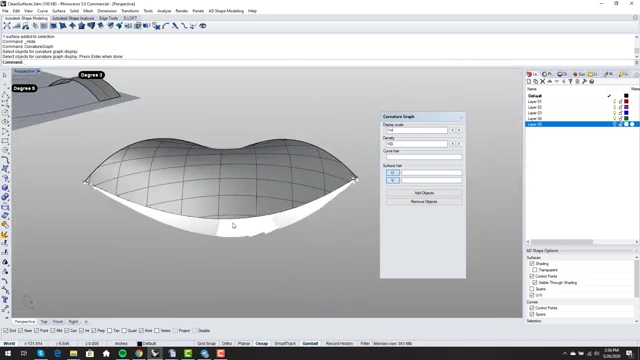This screenshot has height=360, width=640.
Task: Open Skype from the taskbar
Action: [40, 353]
